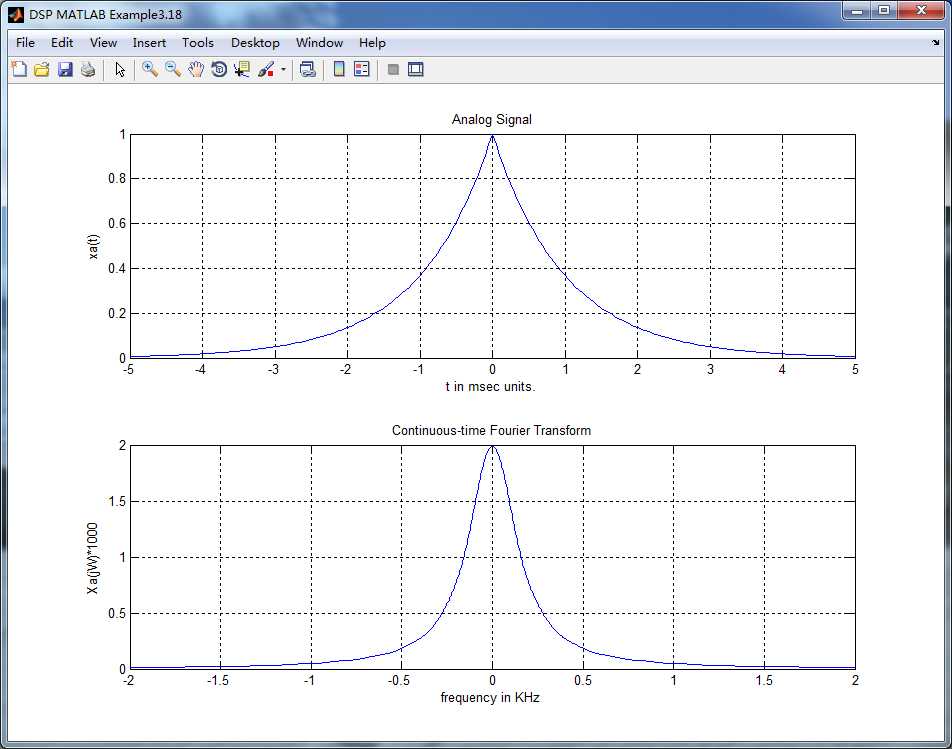Open the Insert menu
This screenshot has height=749, width=952.
coord(149,42)
